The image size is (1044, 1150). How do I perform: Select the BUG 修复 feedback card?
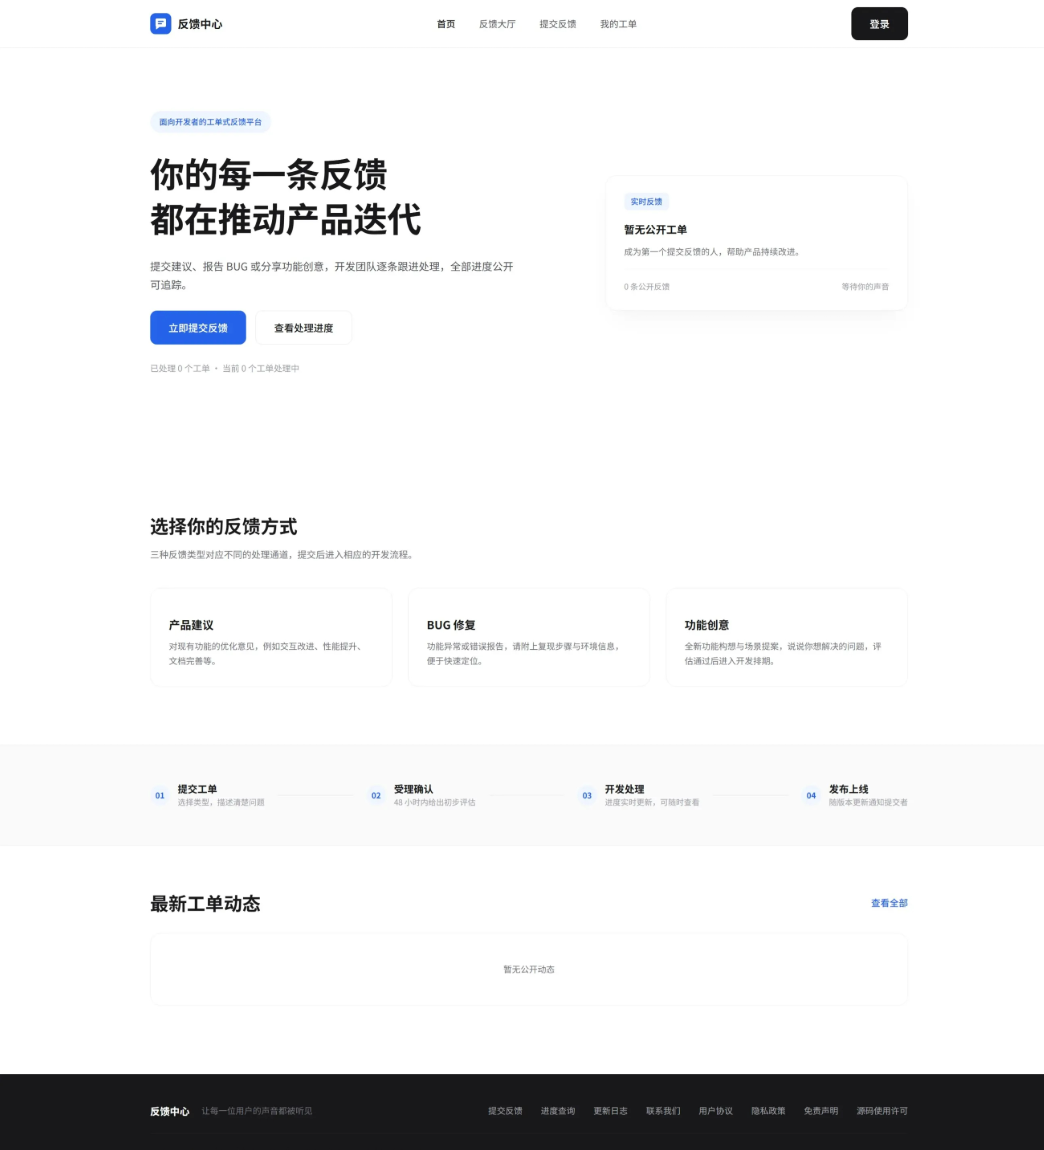tap(529, 637)
